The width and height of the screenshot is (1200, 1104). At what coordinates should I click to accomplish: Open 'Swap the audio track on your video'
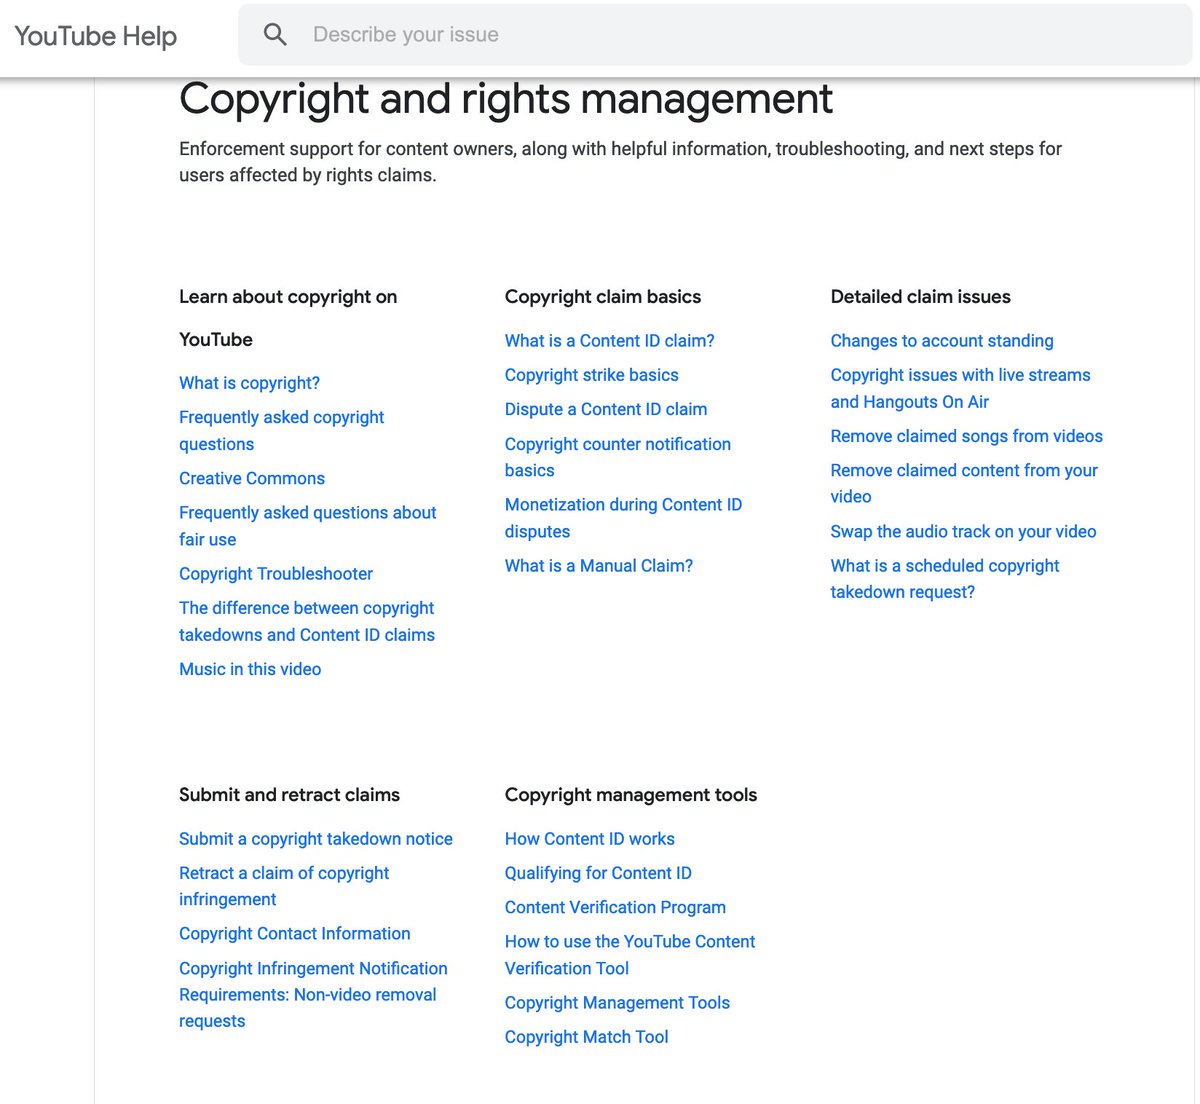click(x=963, y=532)
